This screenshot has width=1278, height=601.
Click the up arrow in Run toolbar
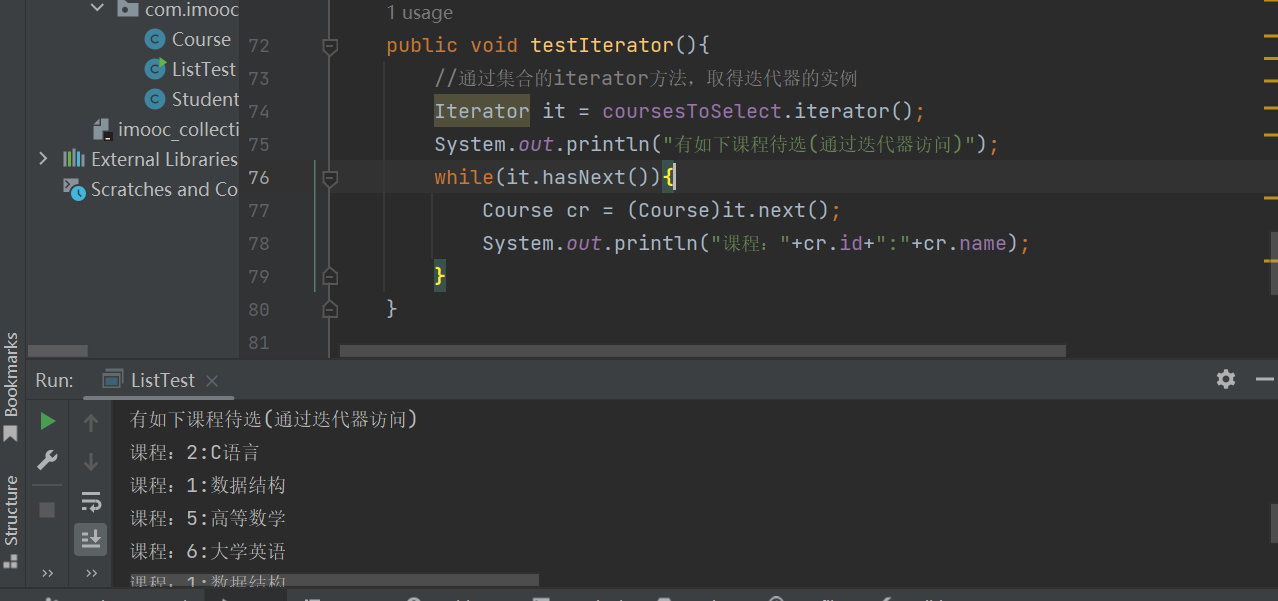pos(91,423)
